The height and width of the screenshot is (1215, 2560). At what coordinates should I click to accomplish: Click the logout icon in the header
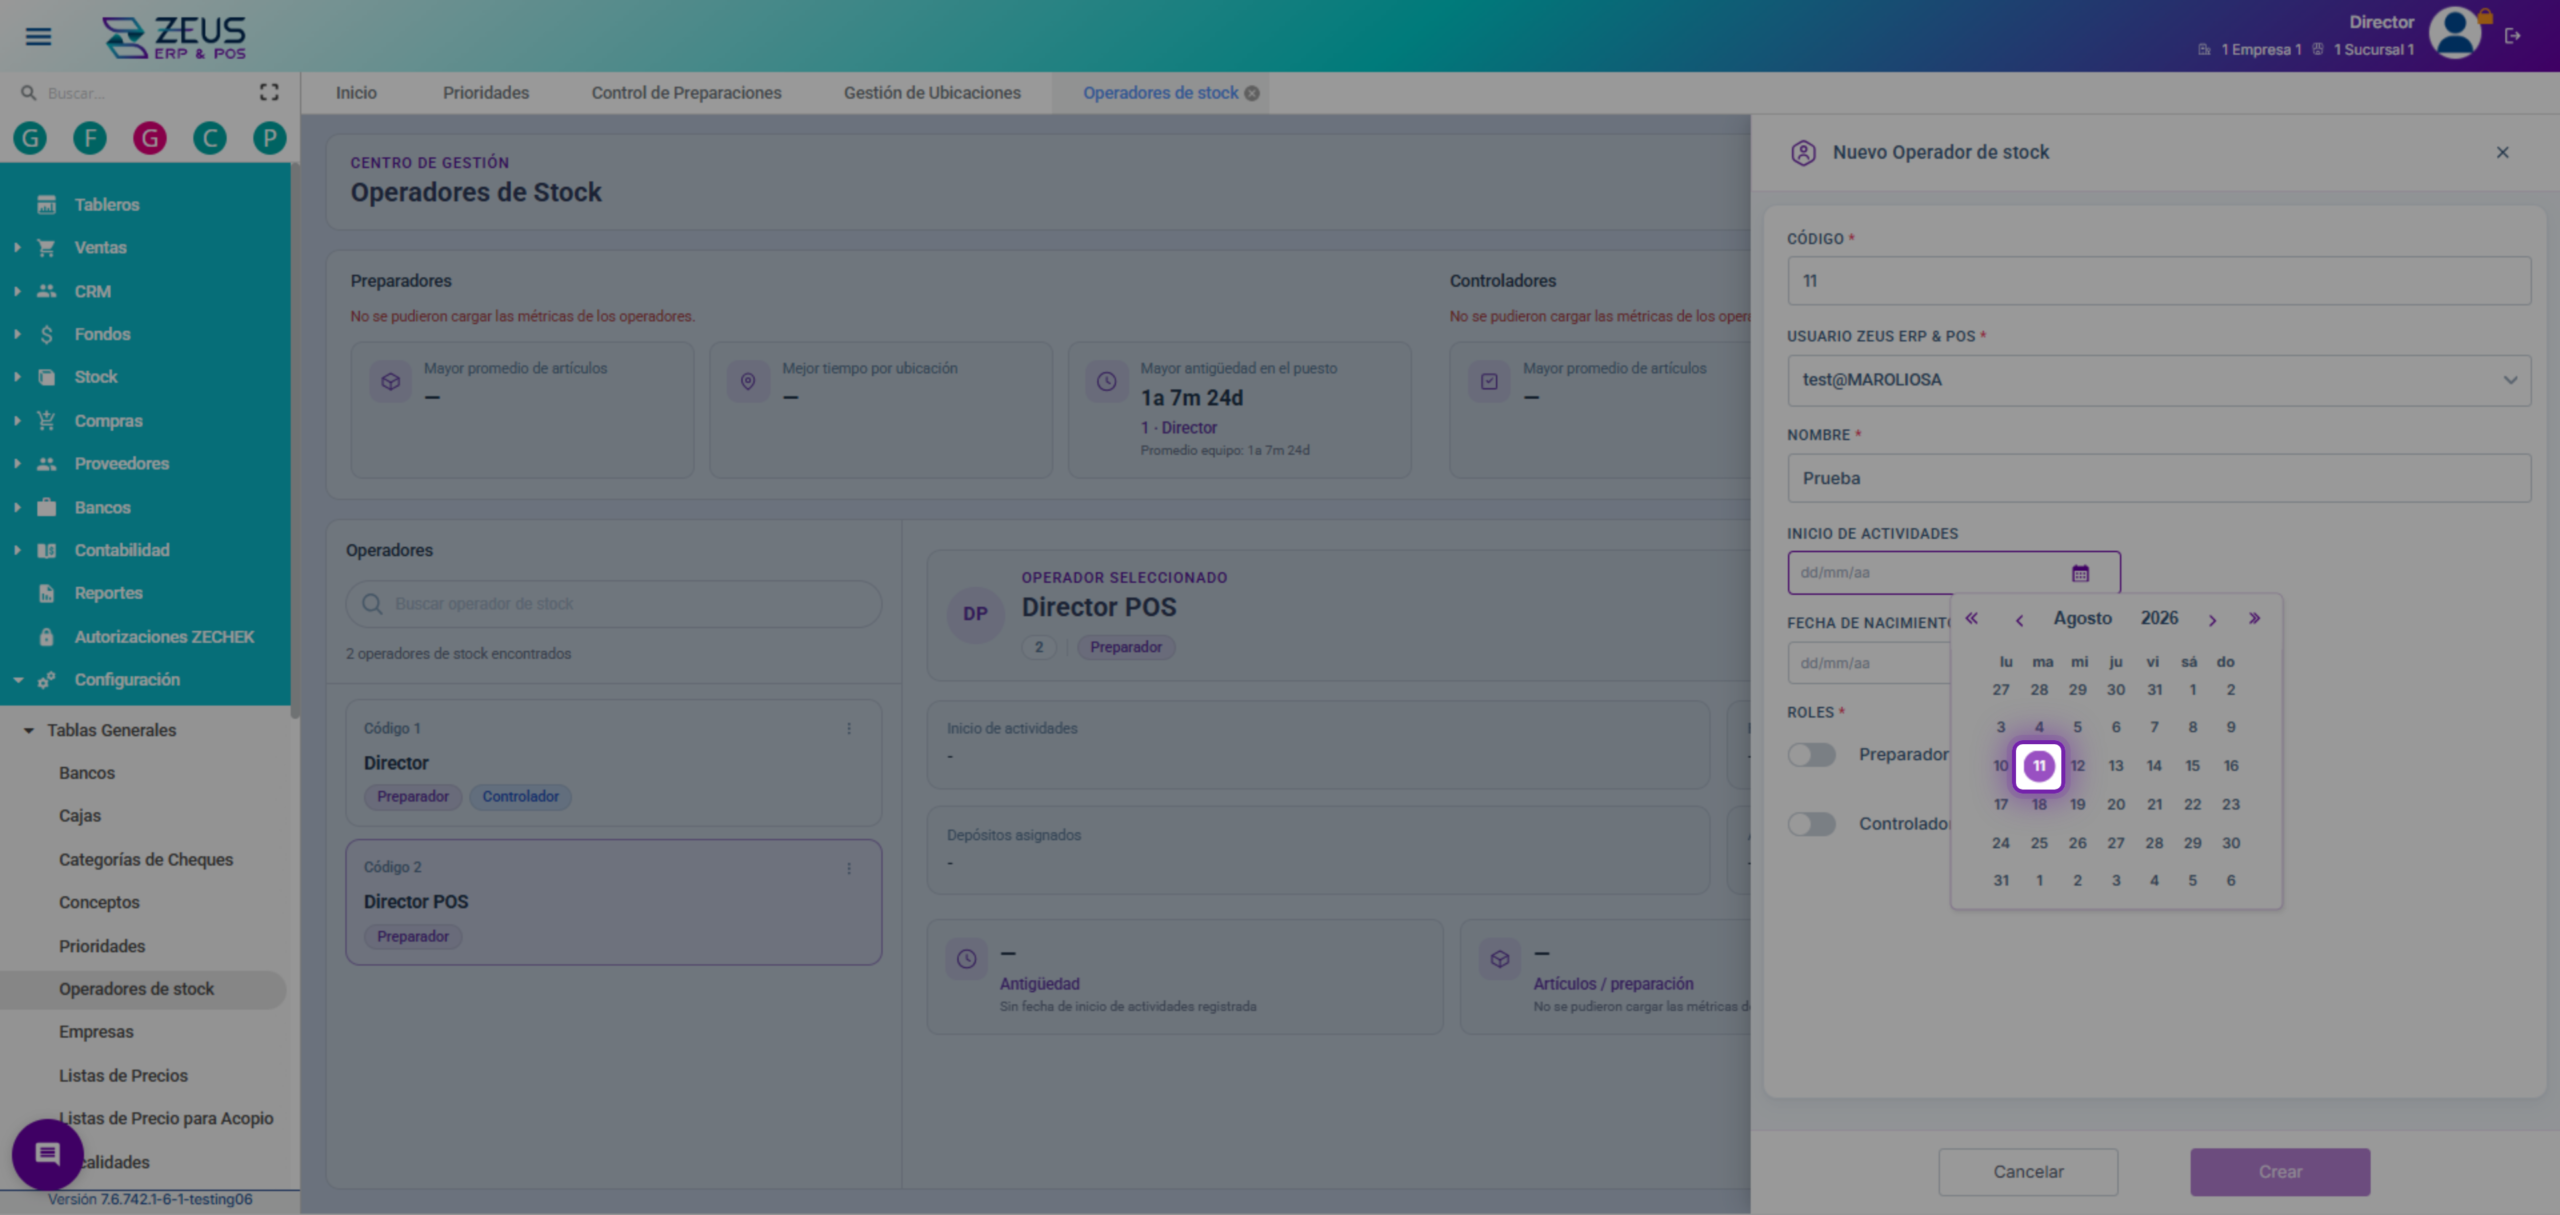(2512, 36)
